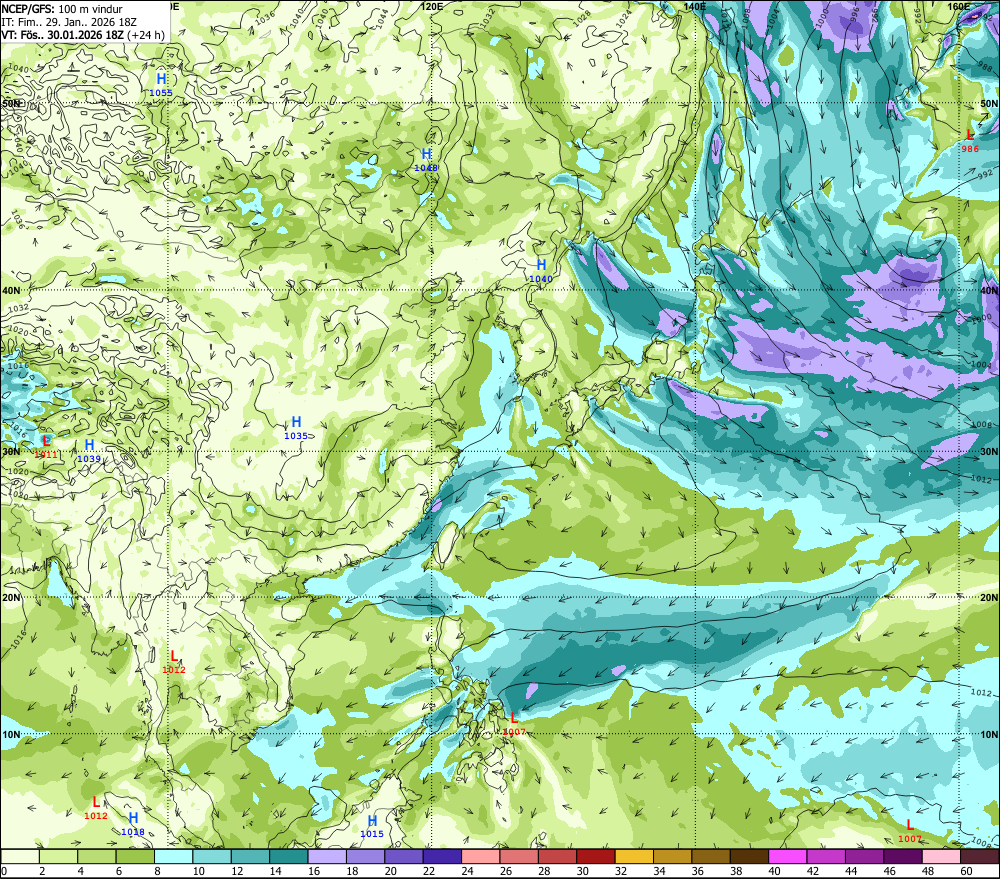The image size is (1000, 879).
Task: Pick the light pink 48–60 legend swatch
Action: [x=941, y=856]
